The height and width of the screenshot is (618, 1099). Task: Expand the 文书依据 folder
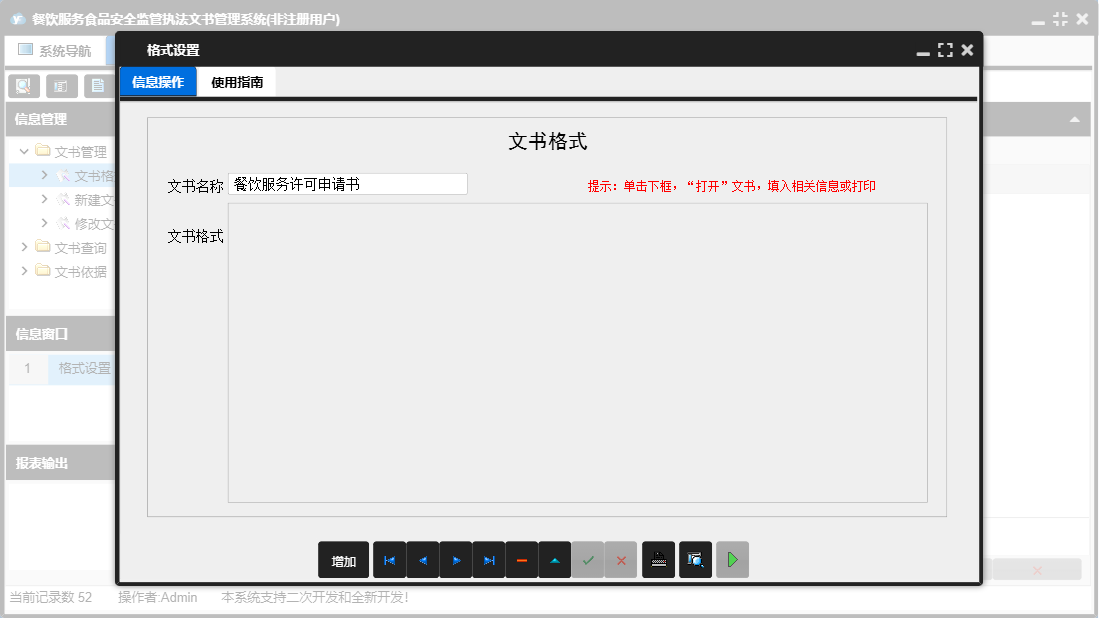click(x=24, y=270)
